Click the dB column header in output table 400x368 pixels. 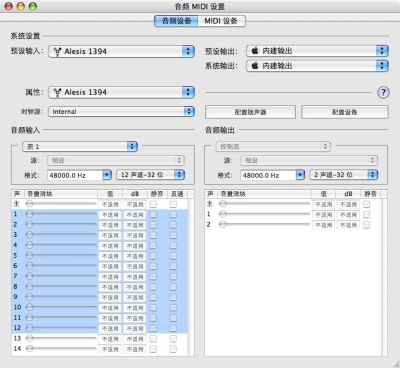pyautogui.click(x=348, y=194)
